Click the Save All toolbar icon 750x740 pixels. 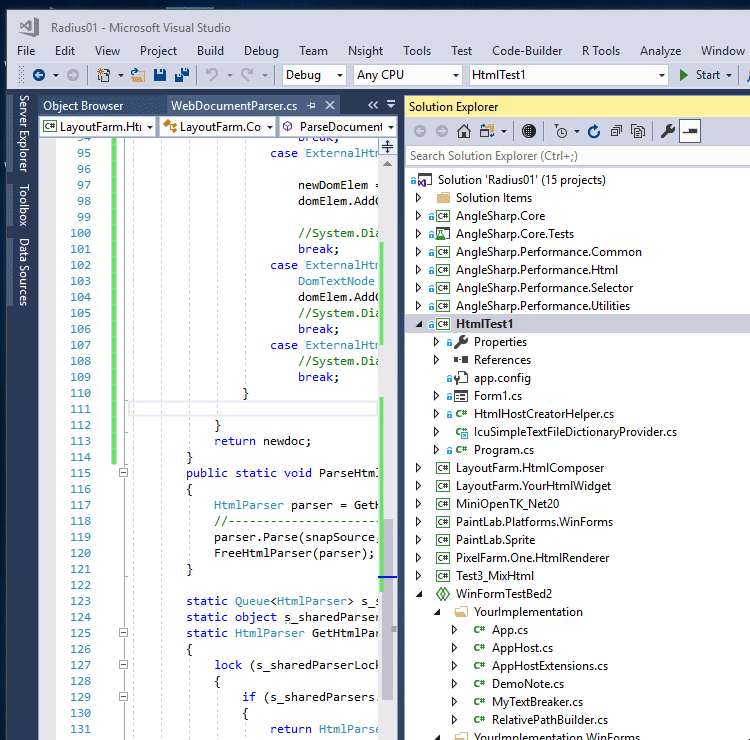coord(182,75)
